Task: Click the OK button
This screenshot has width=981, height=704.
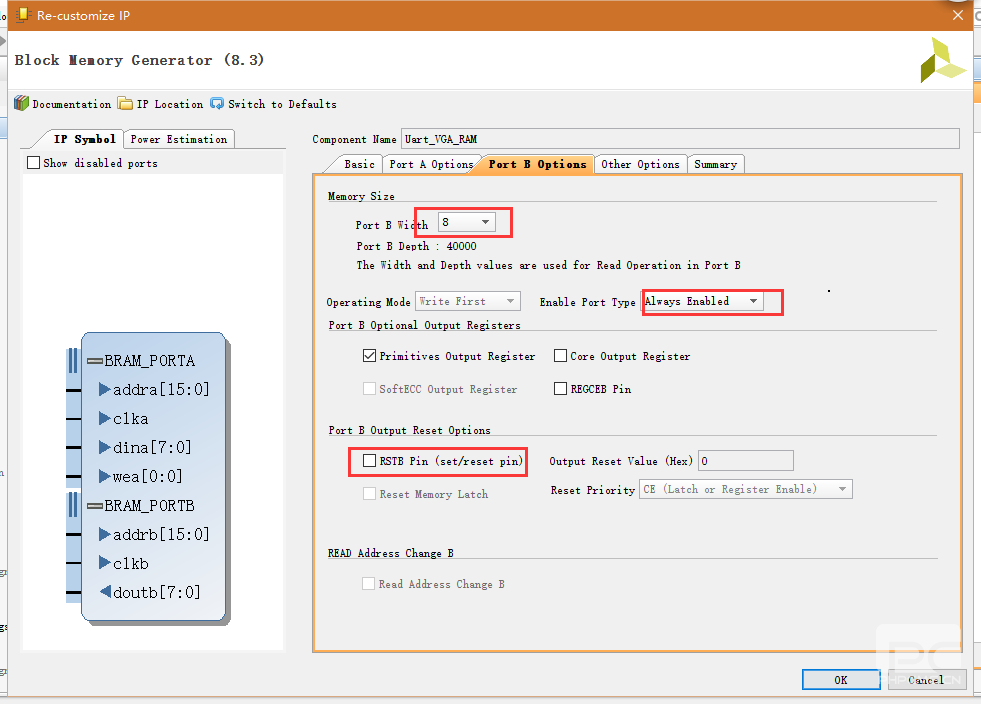Action: pyautogui.click(x=841, y=680)
